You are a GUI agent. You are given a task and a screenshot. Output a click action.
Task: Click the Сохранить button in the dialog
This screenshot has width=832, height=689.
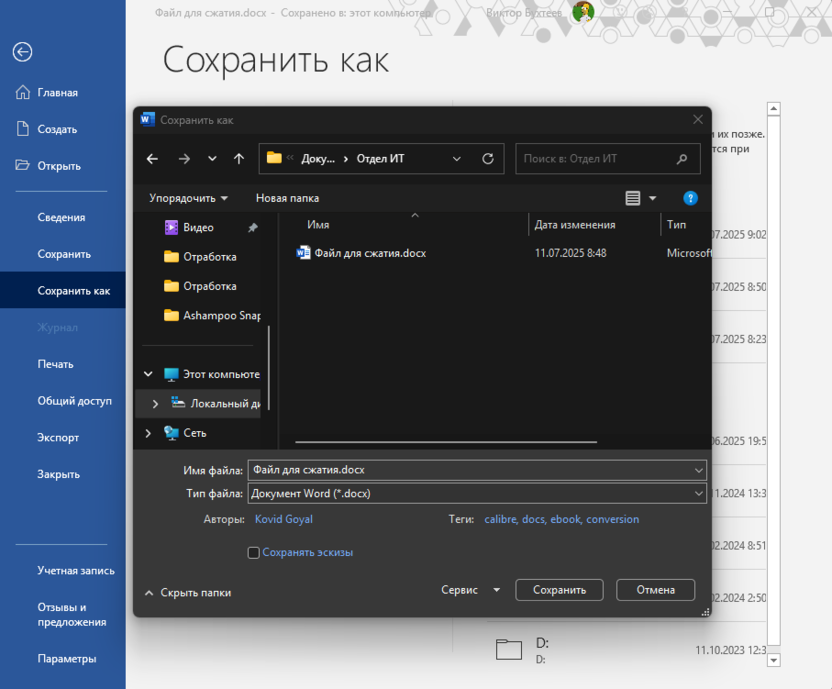tap(559, 590)
